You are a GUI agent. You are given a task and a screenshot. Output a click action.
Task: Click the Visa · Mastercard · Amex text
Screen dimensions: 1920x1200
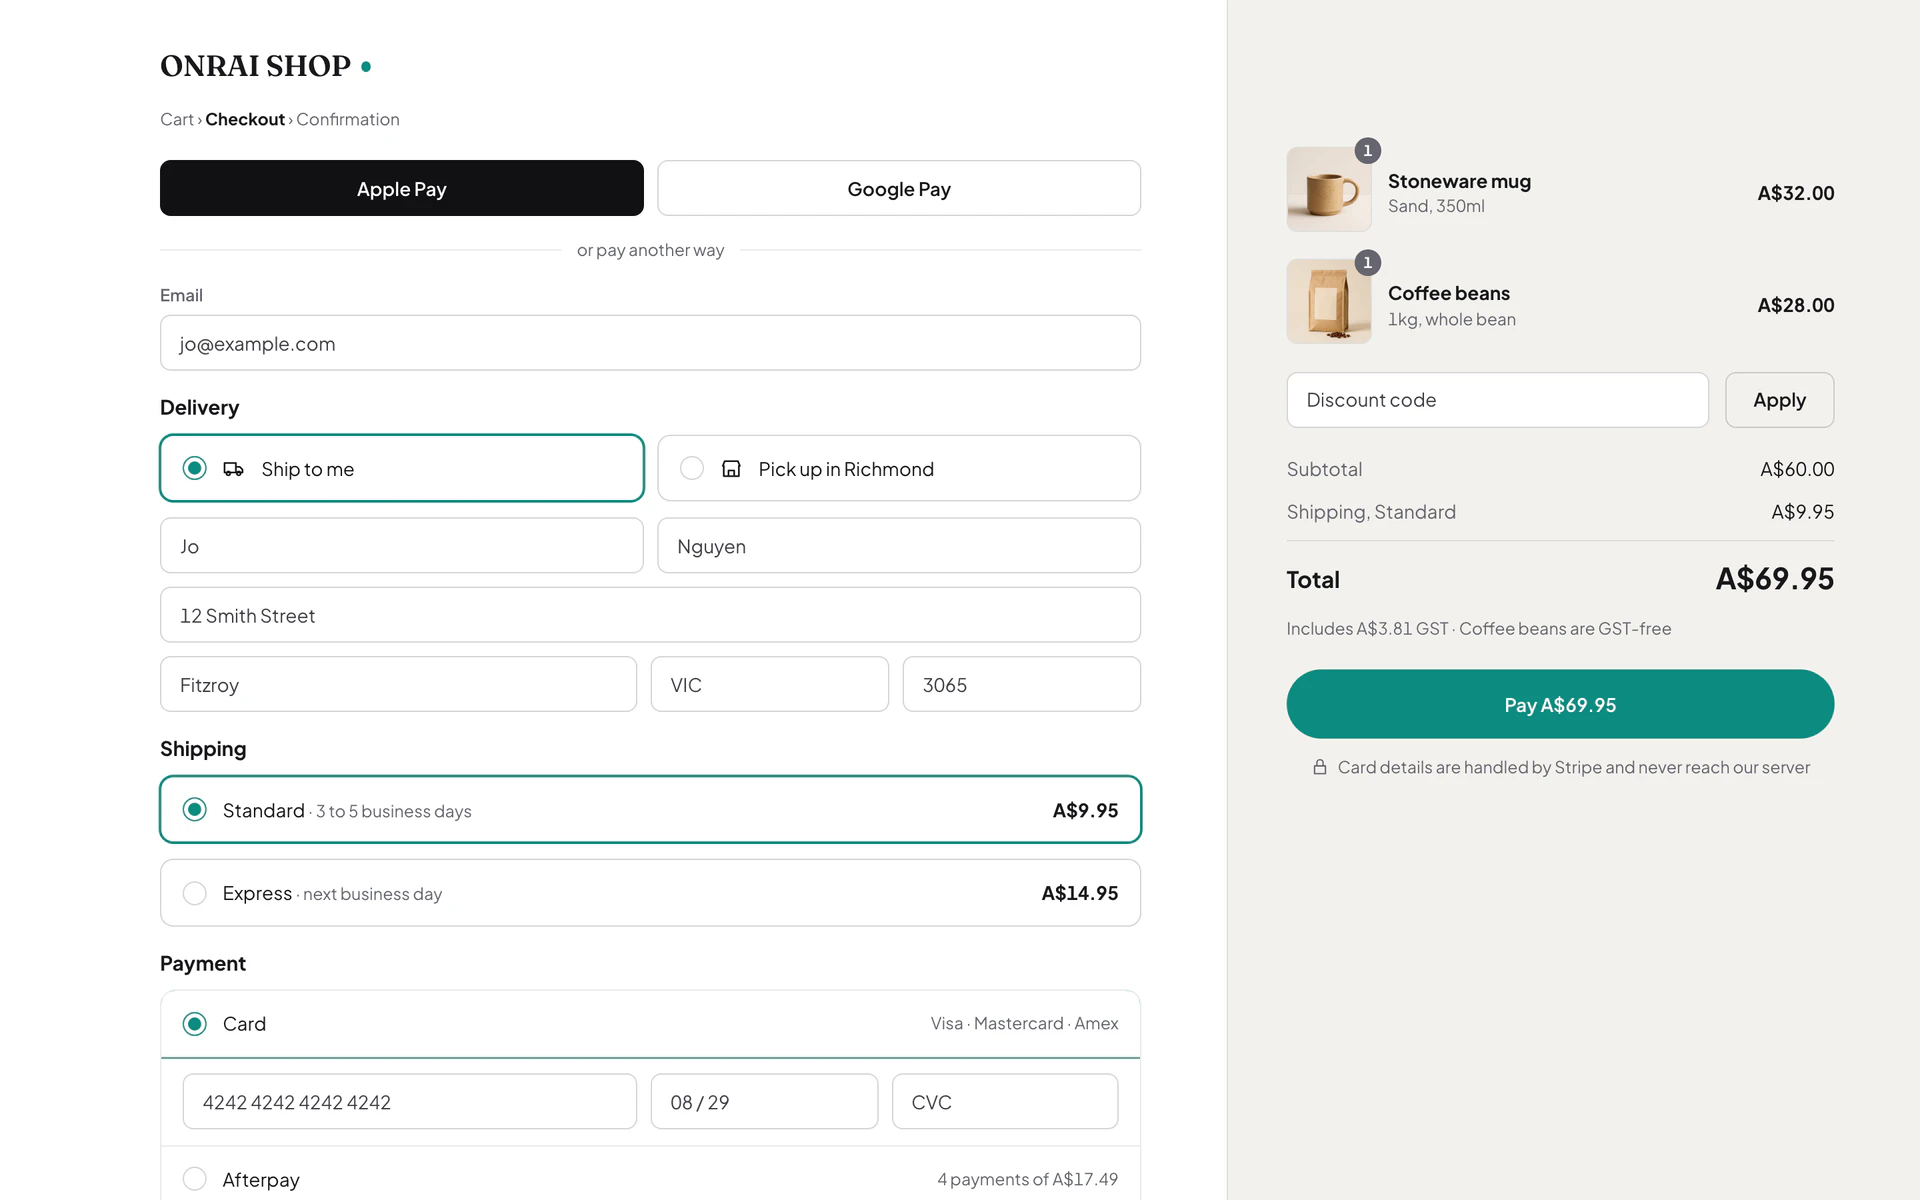pos(1024,1023)
